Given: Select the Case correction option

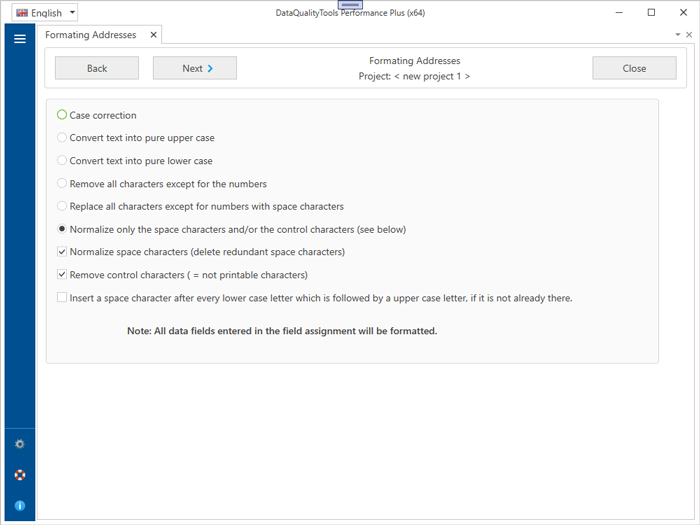Looking at the screenshot, I should point(62,115).
